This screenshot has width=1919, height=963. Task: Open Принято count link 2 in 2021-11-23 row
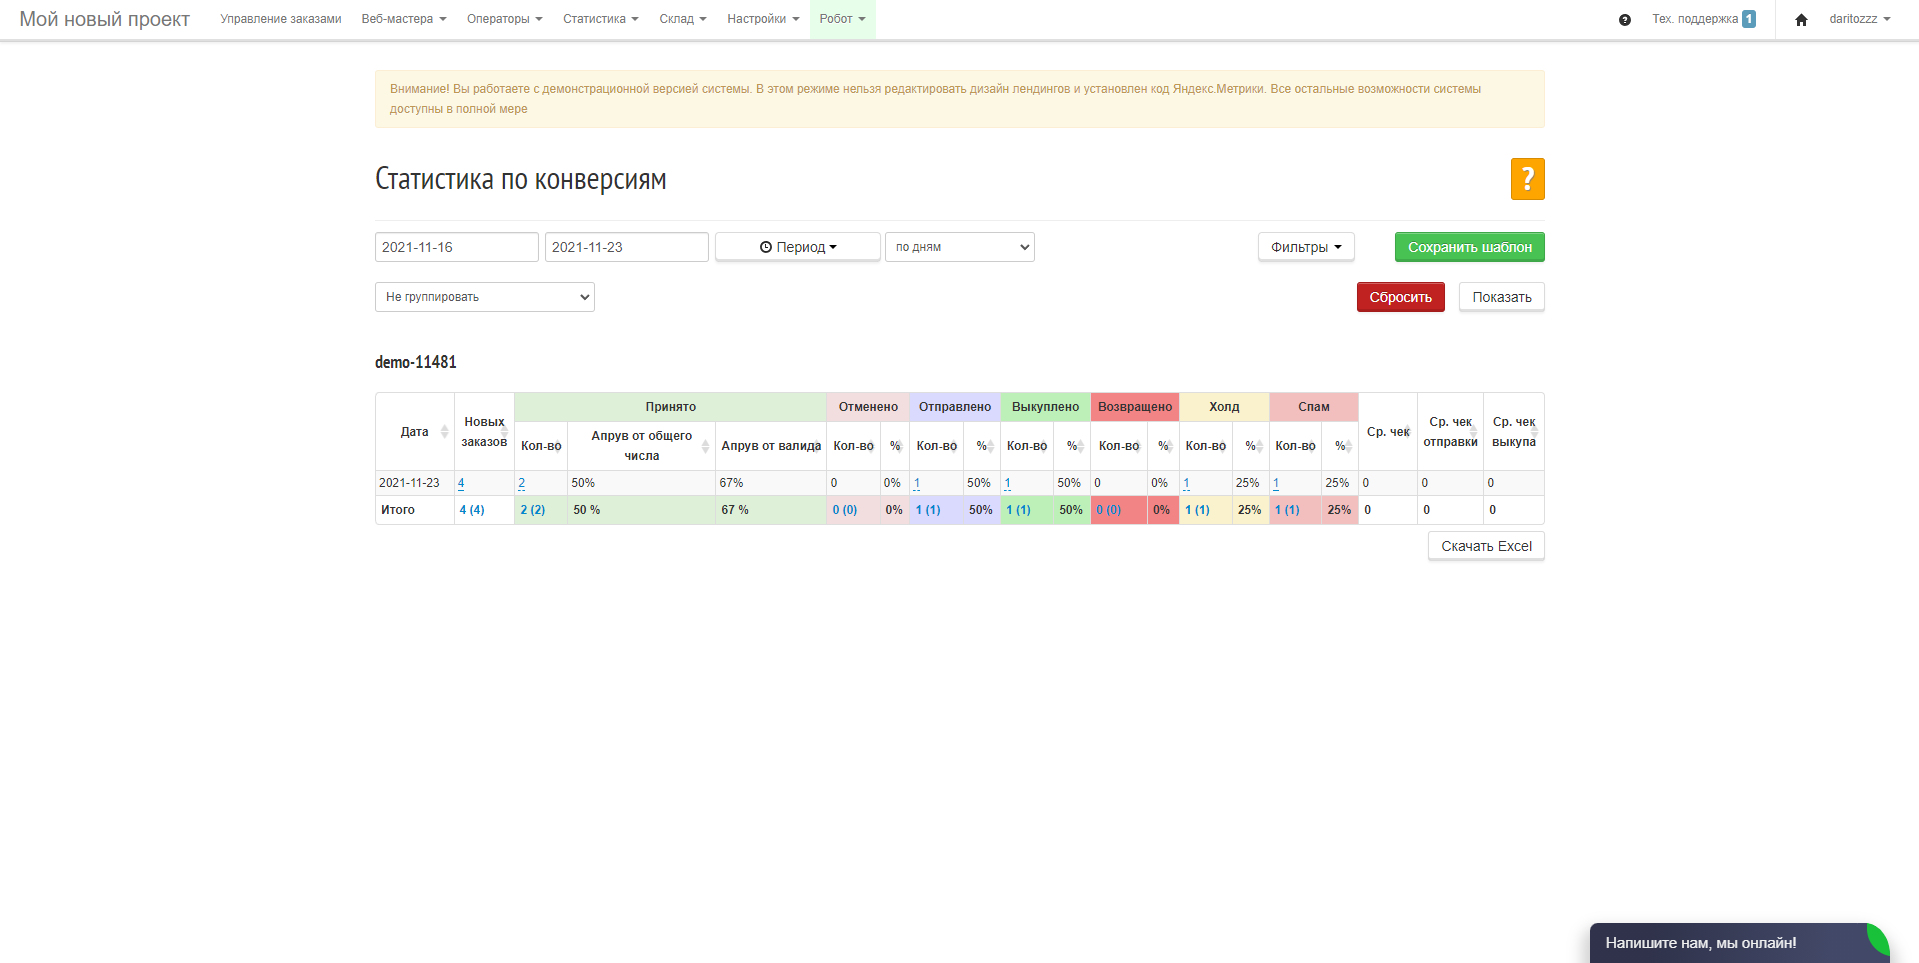521,483
